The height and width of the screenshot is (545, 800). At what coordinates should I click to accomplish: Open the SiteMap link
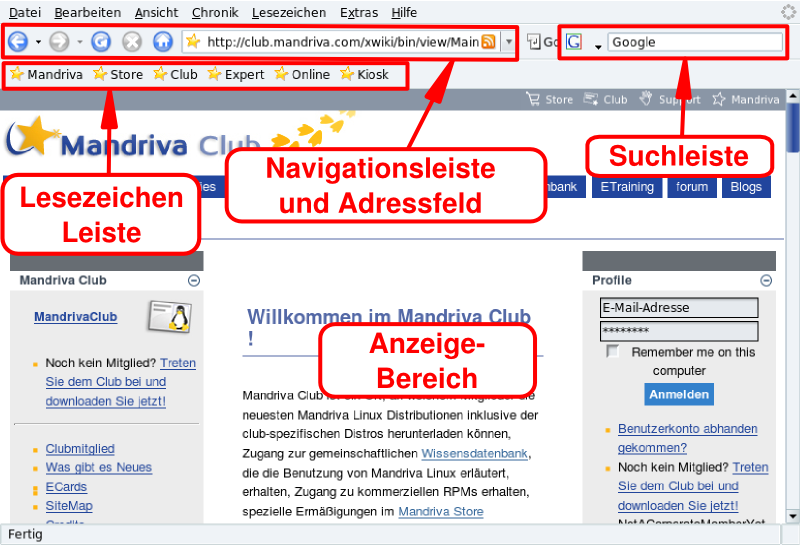click(69, 506)
